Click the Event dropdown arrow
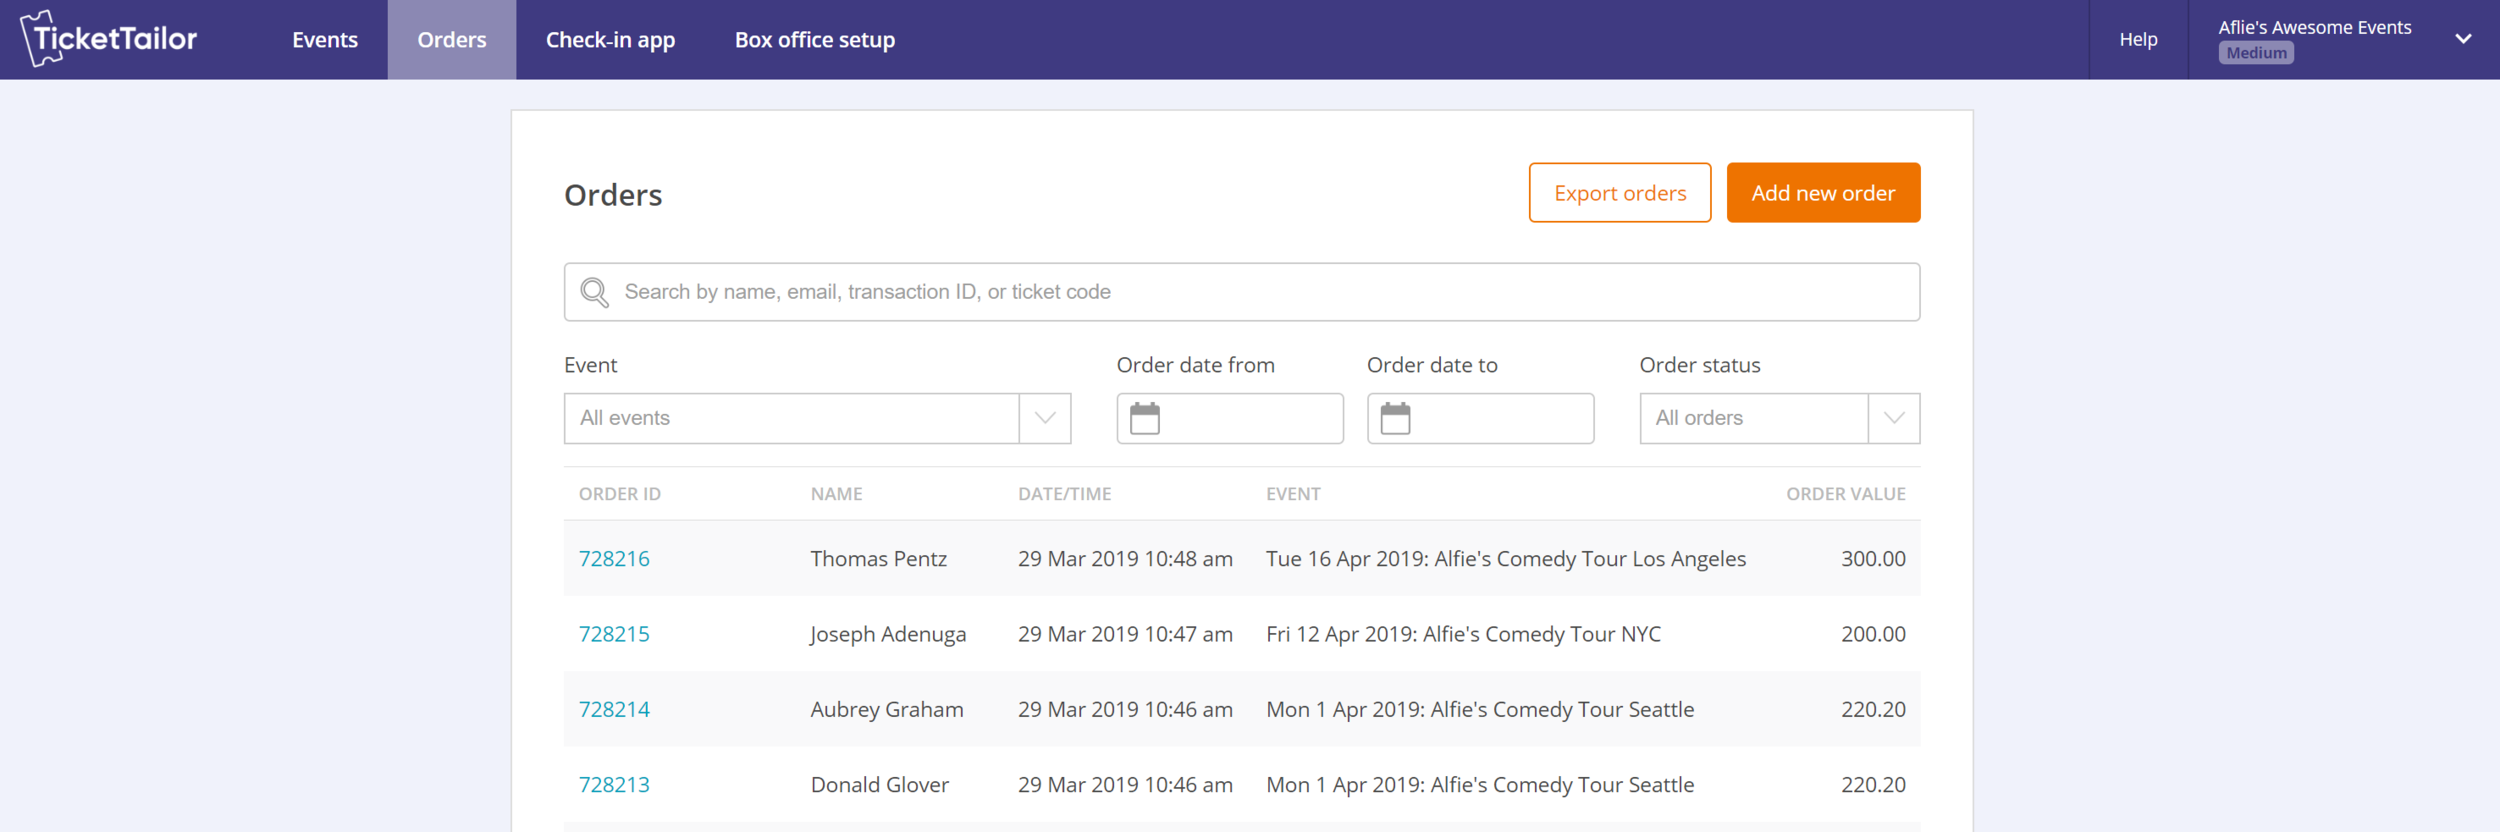This screenshot has width=2500, height=832. tap(1045, 418)
